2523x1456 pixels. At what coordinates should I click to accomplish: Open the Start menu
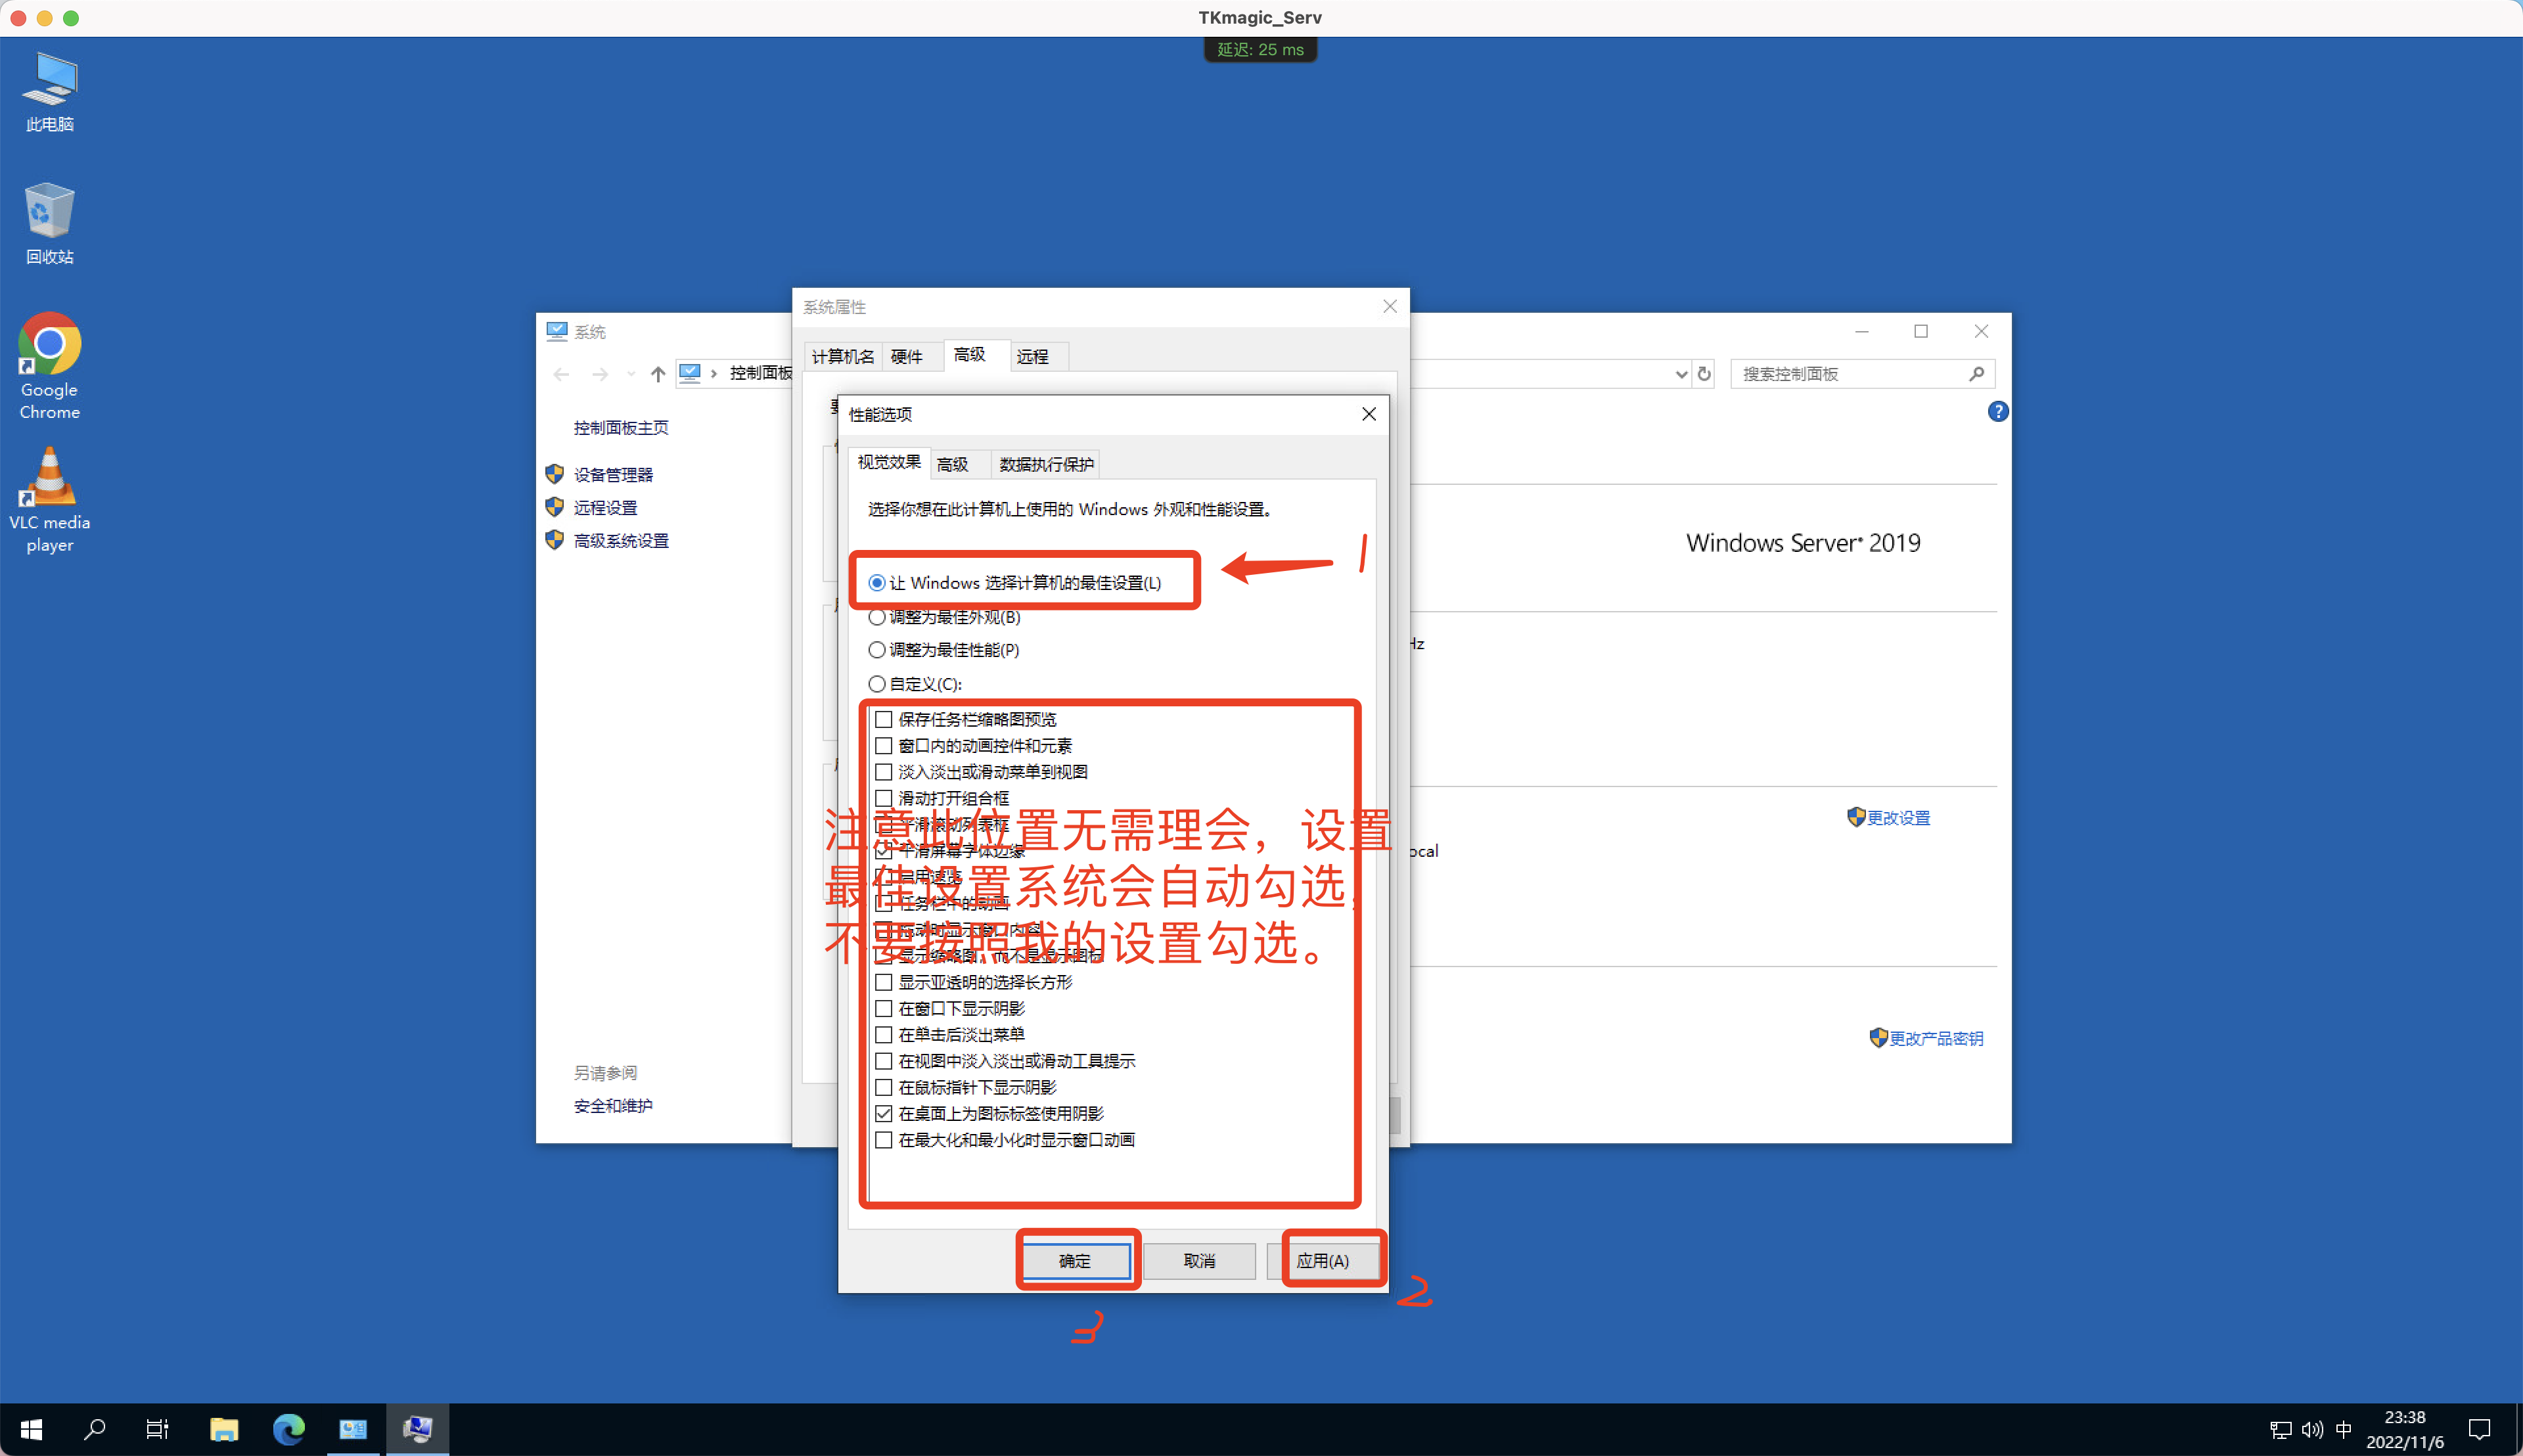31,1429
